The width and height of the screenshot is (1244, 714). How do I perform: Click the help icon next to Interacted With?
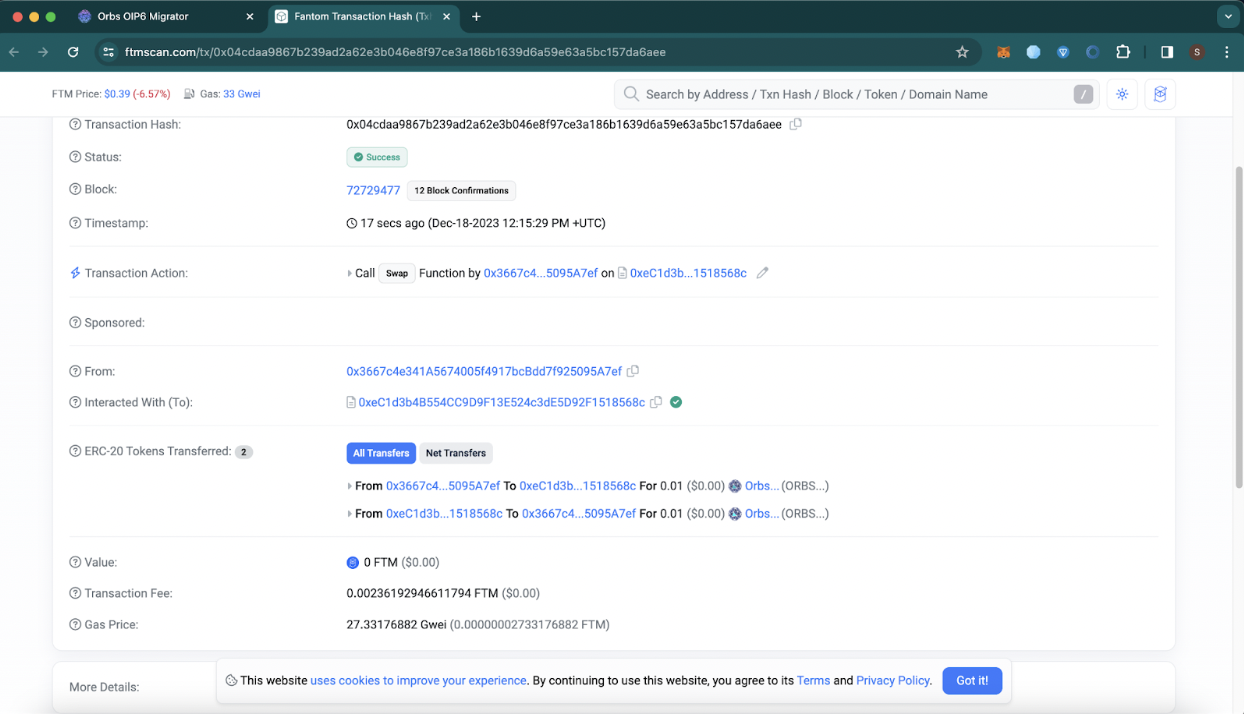tap(75, 402)
